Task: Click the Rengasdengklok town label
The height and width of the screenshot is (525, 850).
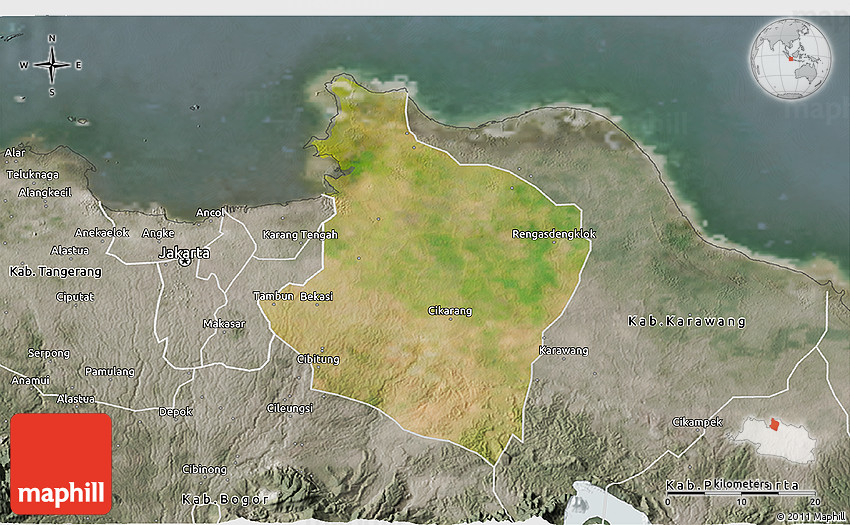Action: (x=553, y=234)
